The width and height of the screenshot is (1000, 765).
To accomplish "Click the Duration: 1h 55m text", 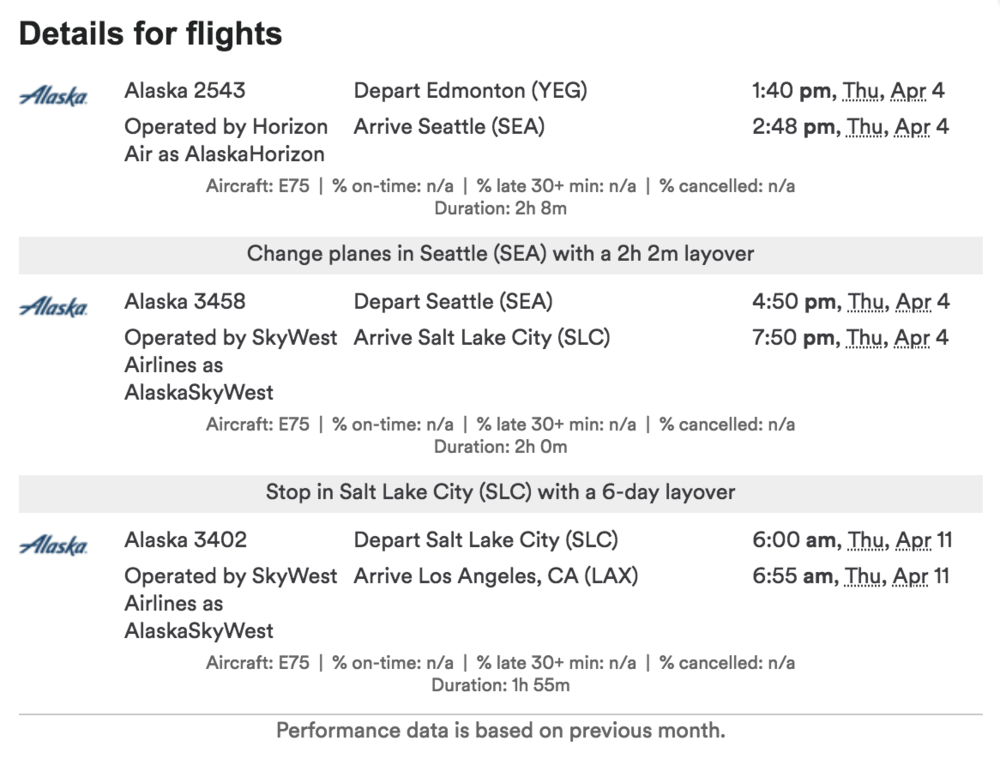I will pos(500,685).
